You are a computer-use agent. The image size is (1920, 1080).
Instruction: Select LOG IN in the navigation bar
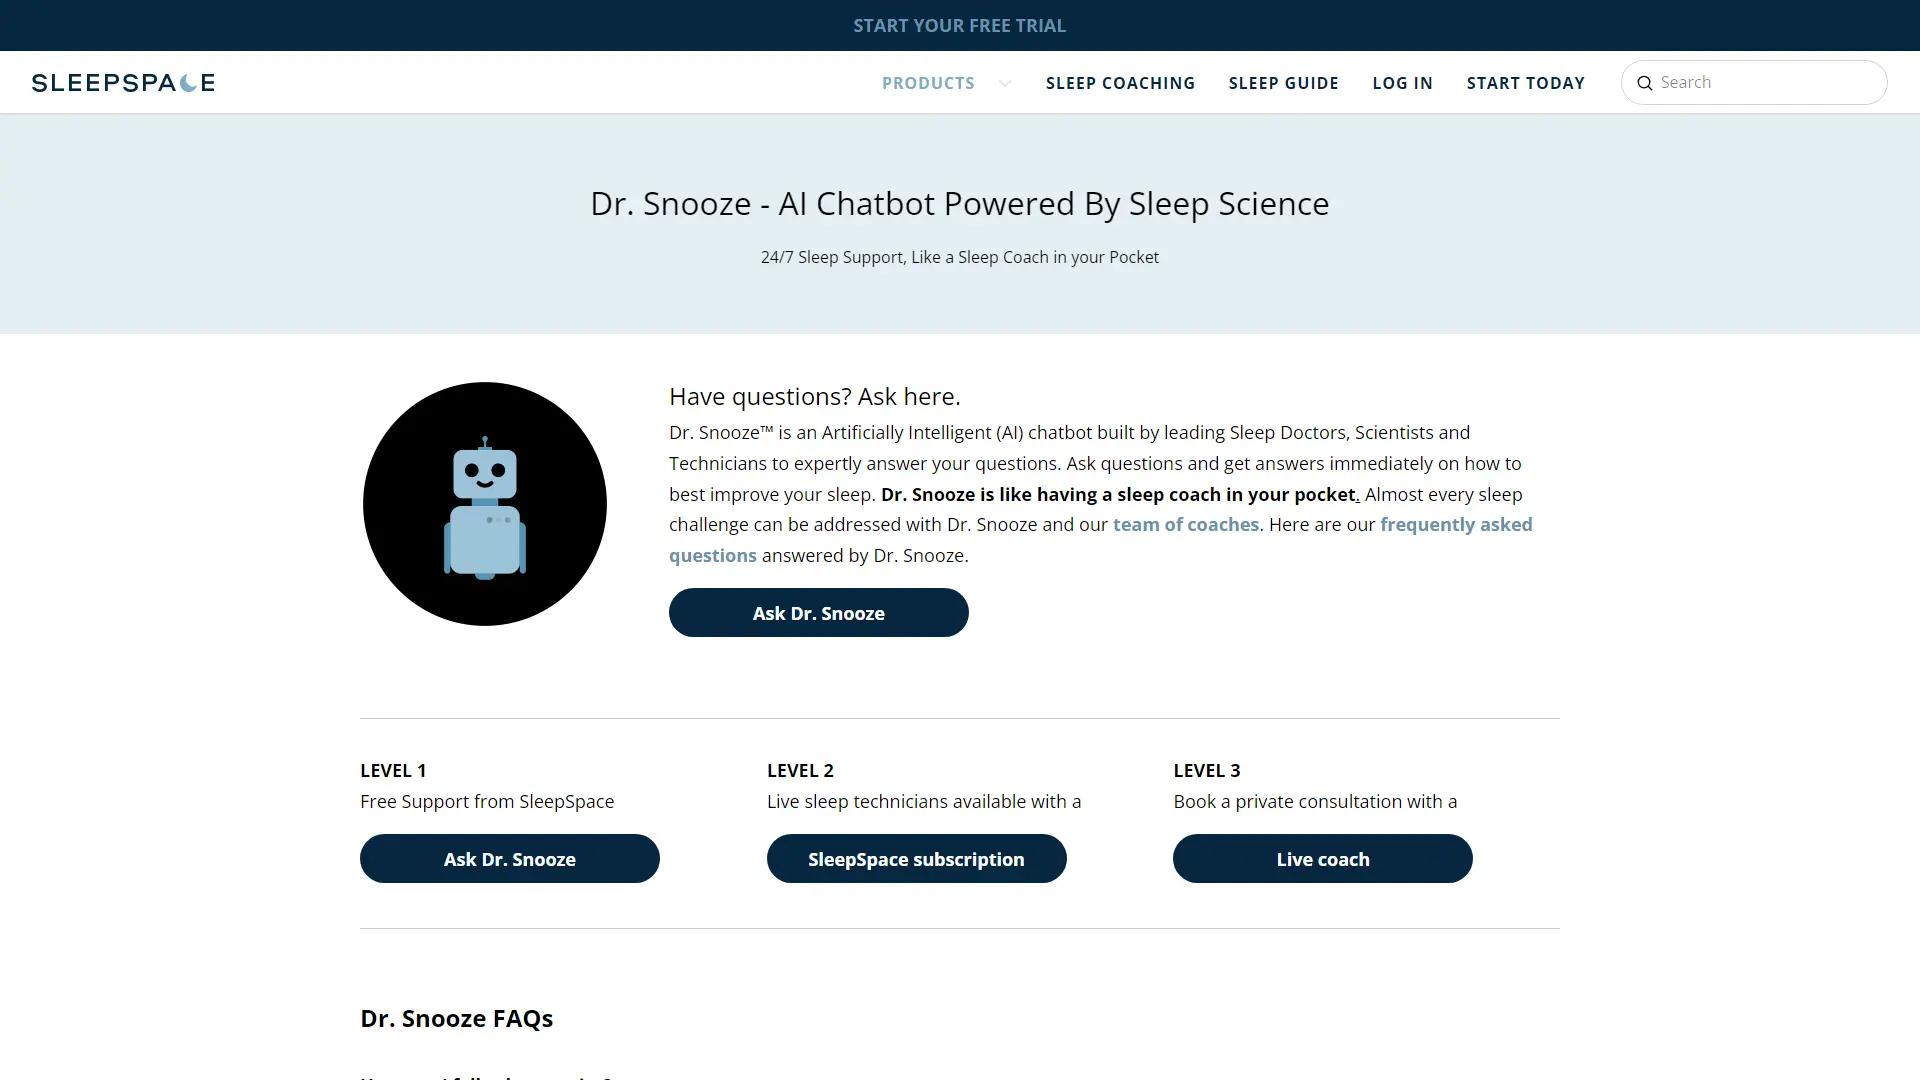[1402, 83]
